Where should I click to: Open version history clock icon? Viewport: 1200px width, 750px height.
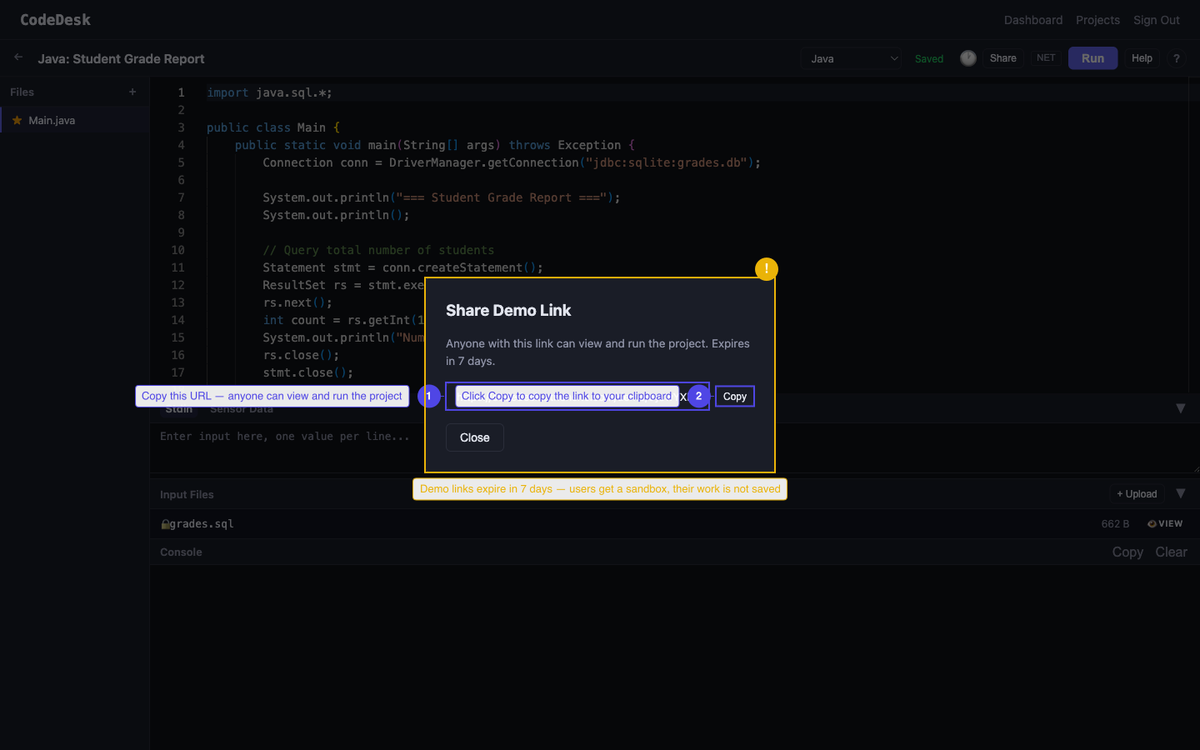pyautogui.click(x=968, y=58)
